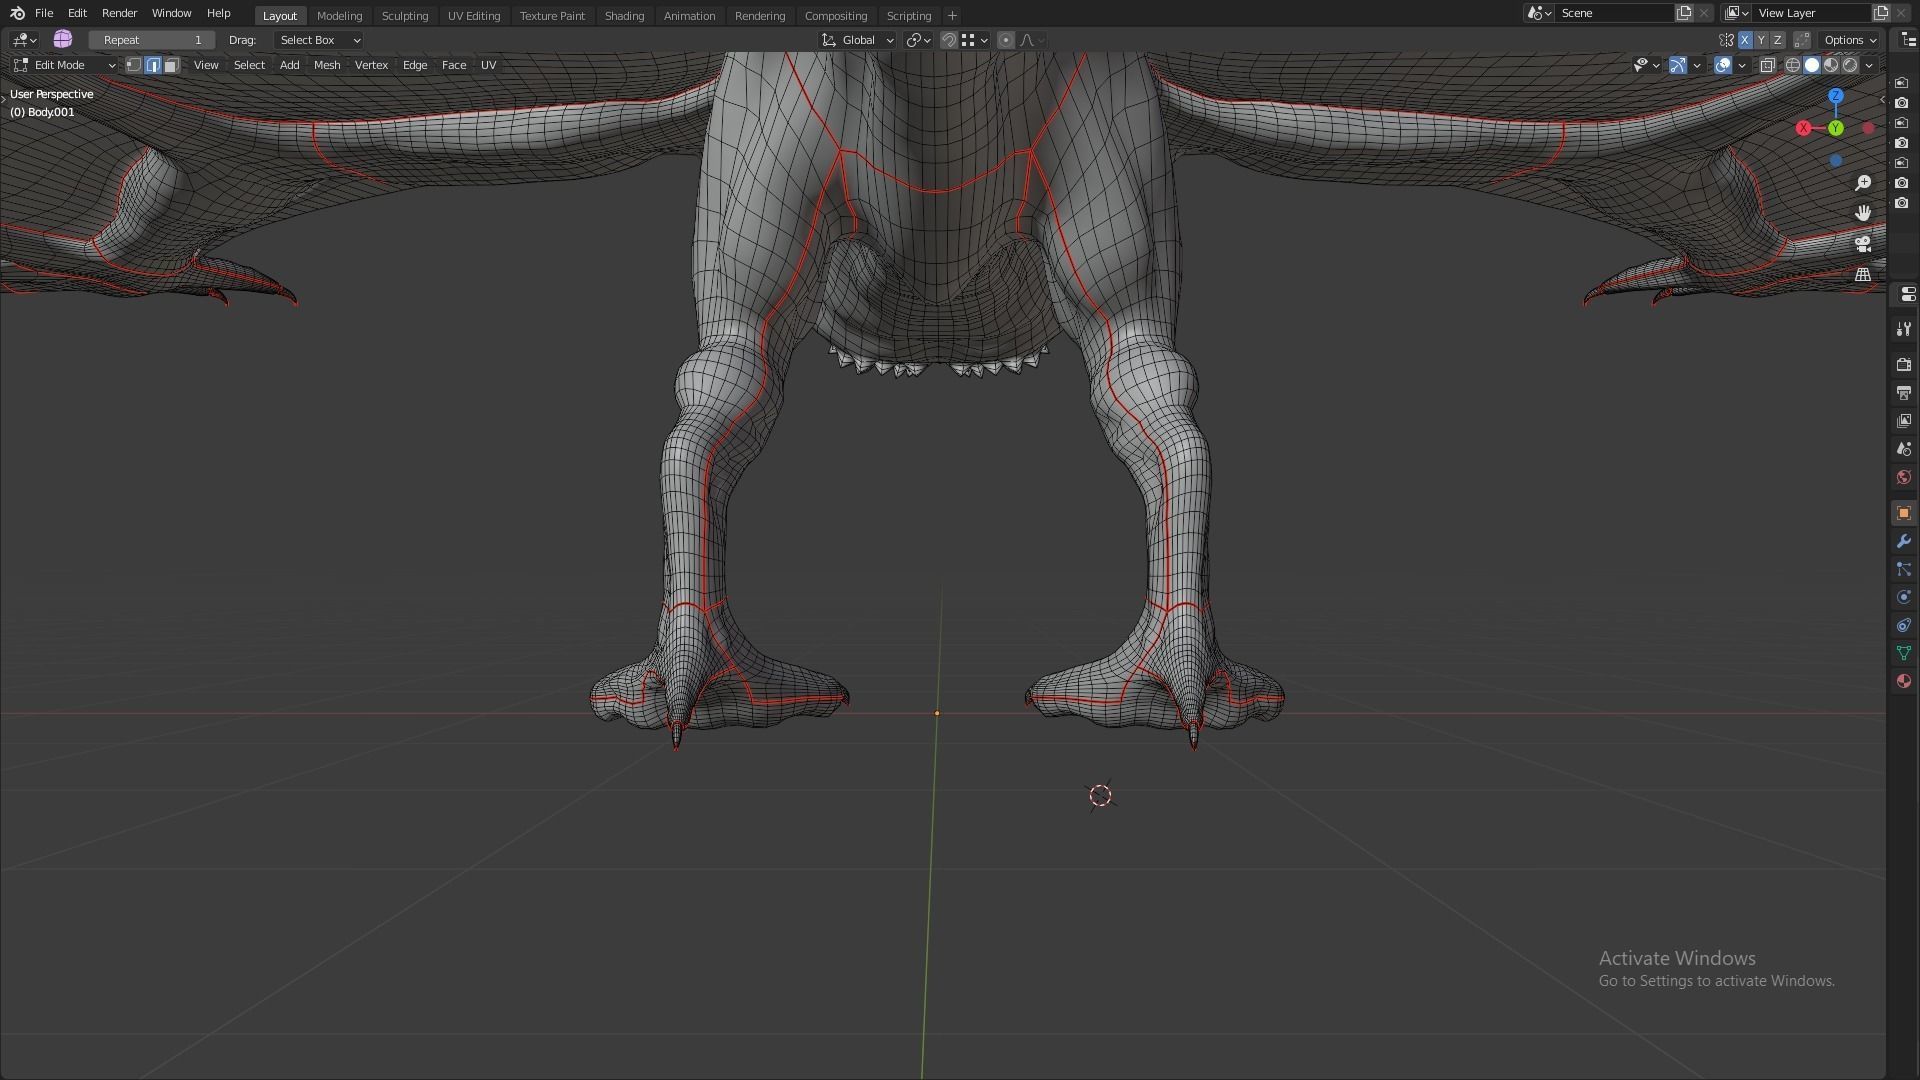Toggle Z axis mesh symmetry
This screenshot has height=1080, width=1920.
pos(1777,40)
